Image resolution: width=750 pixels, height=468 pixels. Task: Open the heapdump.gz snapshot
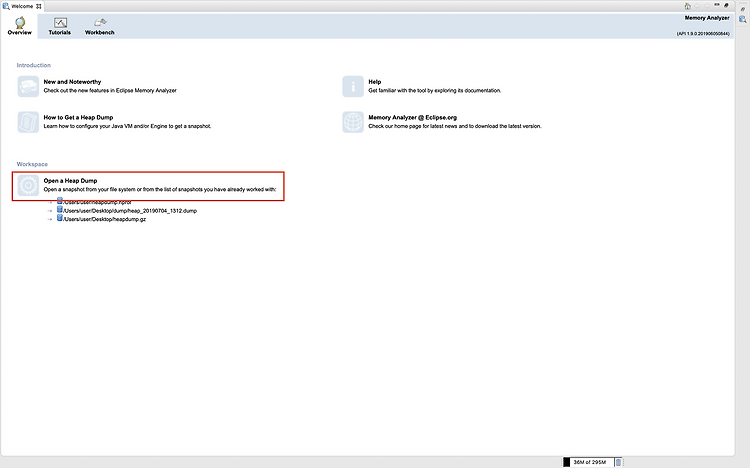click(x=105, y=219)
